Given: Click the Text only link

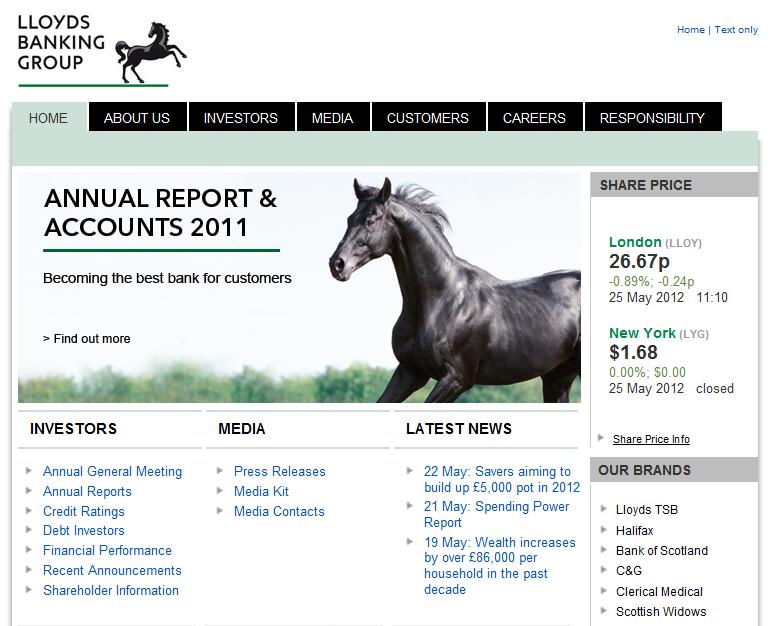Looking at the screenshot, I should pos(736,30).
